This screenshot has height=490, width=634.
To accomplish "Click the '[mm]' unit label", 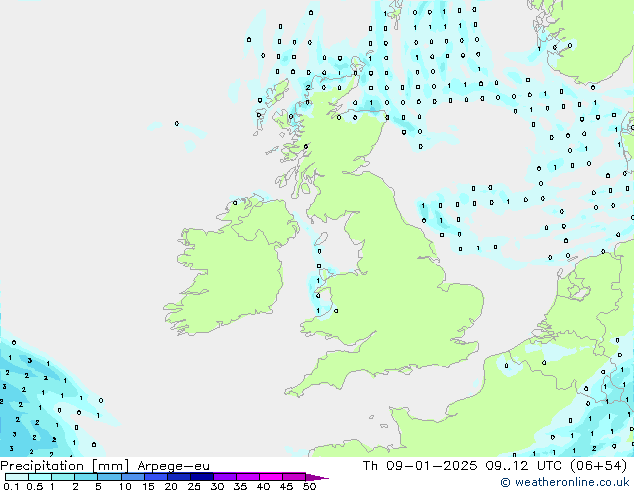I will 111,466.
